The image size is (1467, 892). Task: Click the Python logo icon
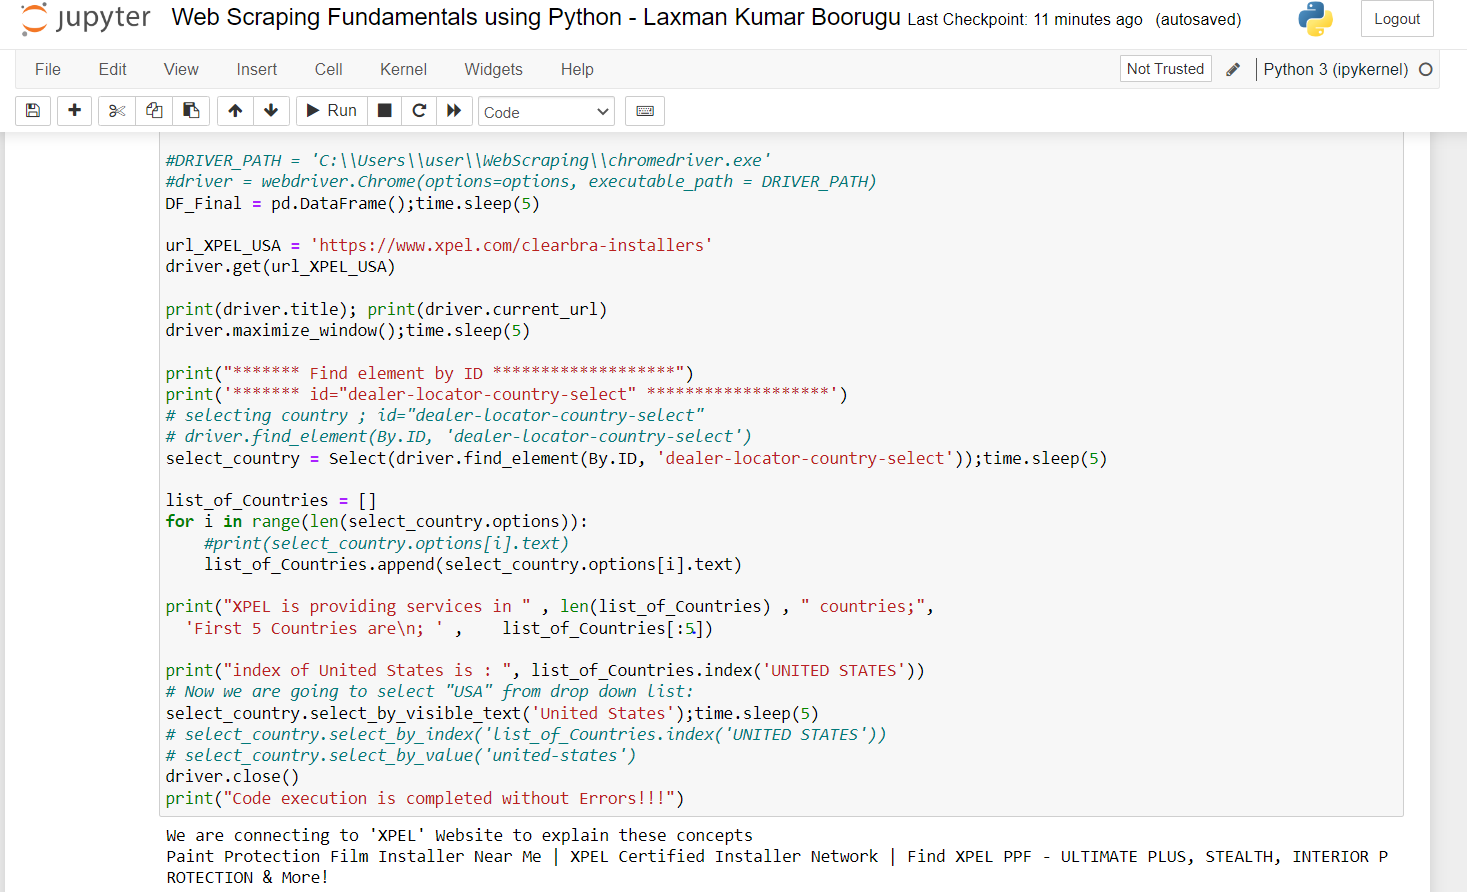(x=1315, y=19)
